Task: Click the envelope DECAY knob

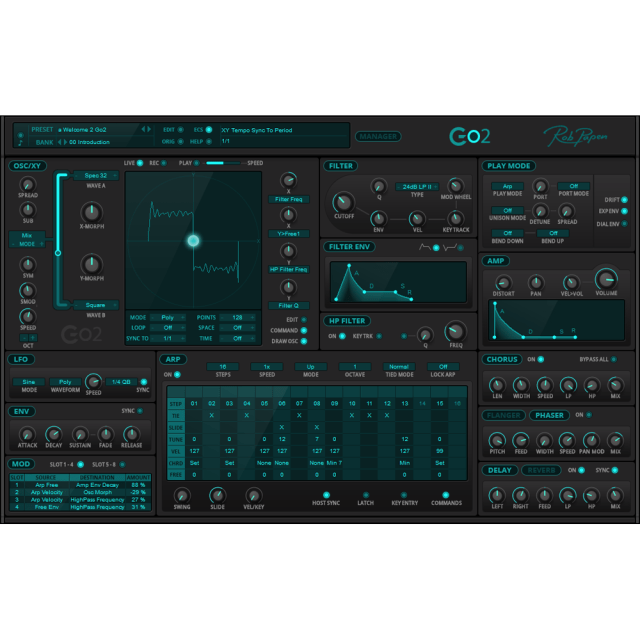Action: 53,434
